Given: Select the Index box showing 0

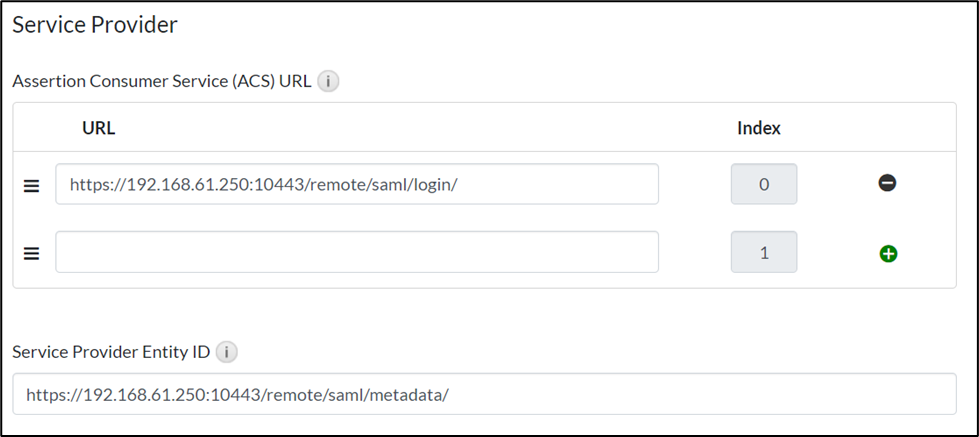Looking at the screenshot, I should click(764, 184).
